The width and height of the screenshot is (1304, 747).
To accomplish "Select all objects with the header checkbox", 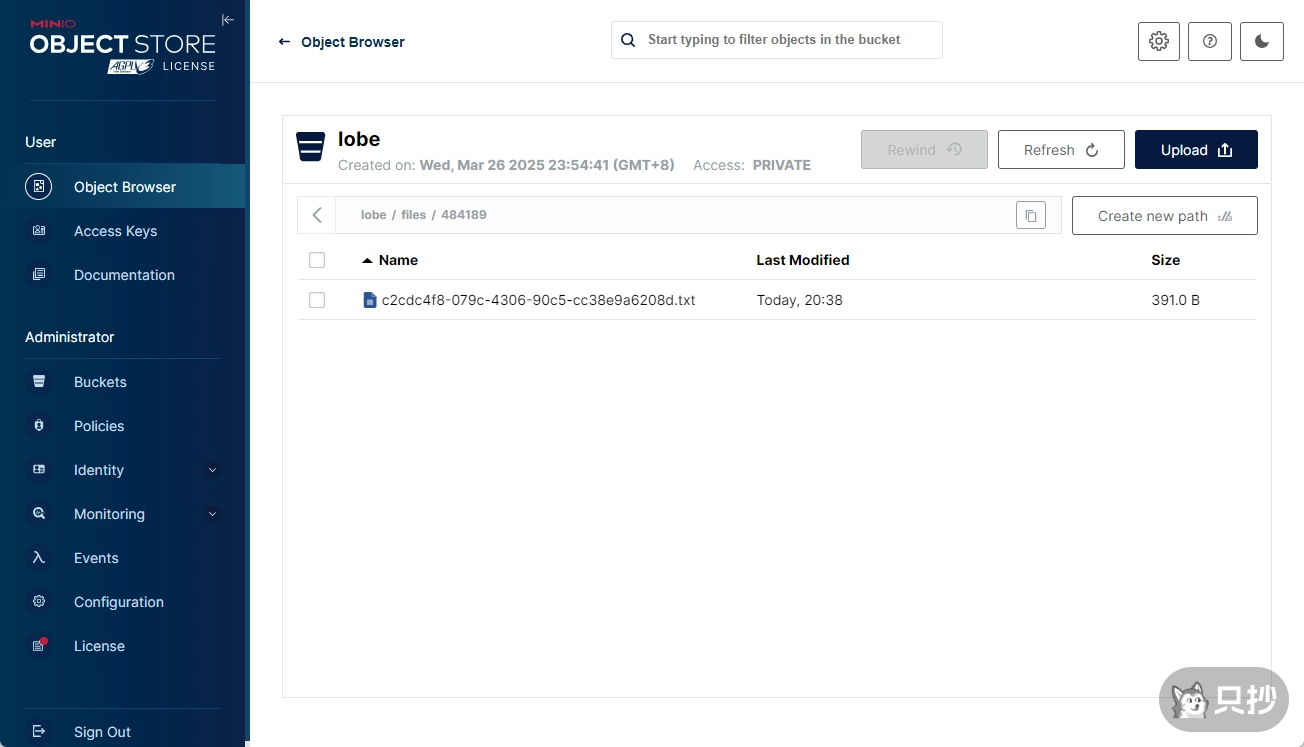I will pyautogui.click(x=317, y=260).
